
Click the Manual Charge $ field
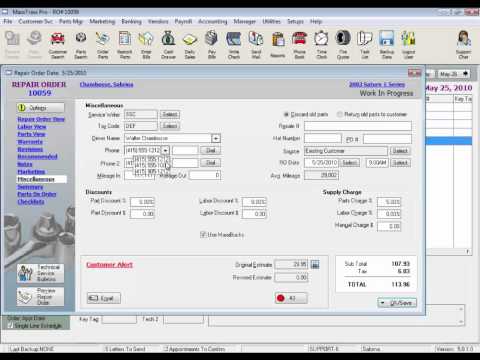pyautogui.click(x=389, y=226)
